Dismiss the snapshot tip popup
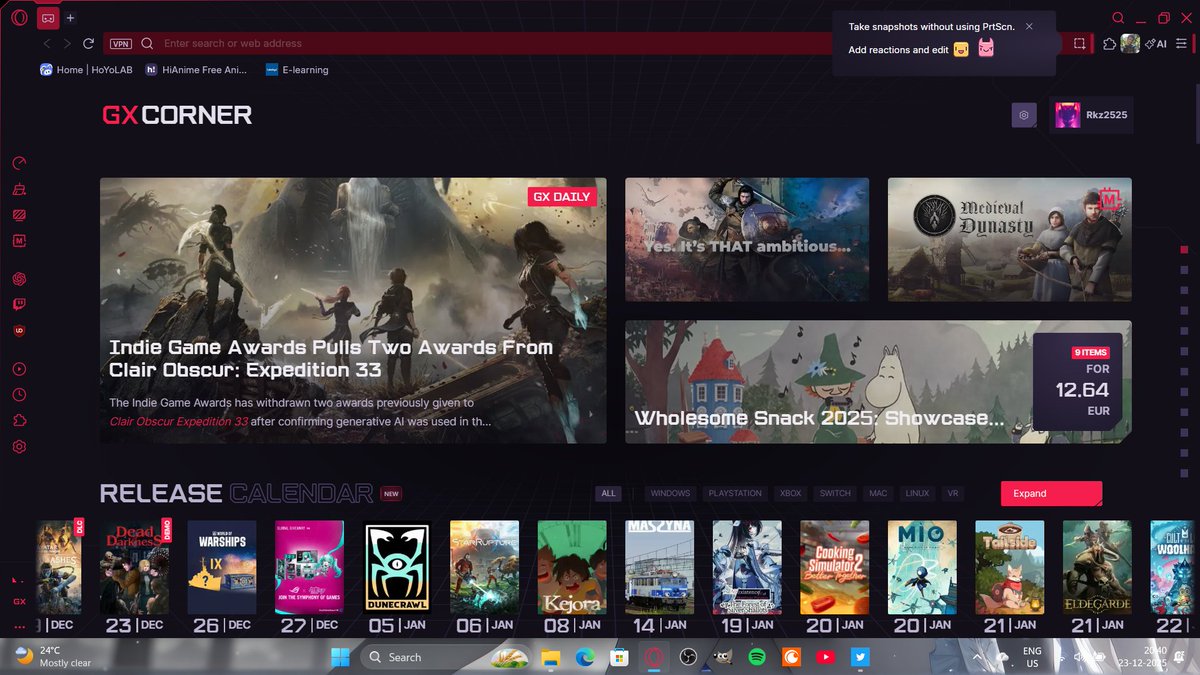The height and width of the screenshot is (675, 1200). pos(1029,27)
